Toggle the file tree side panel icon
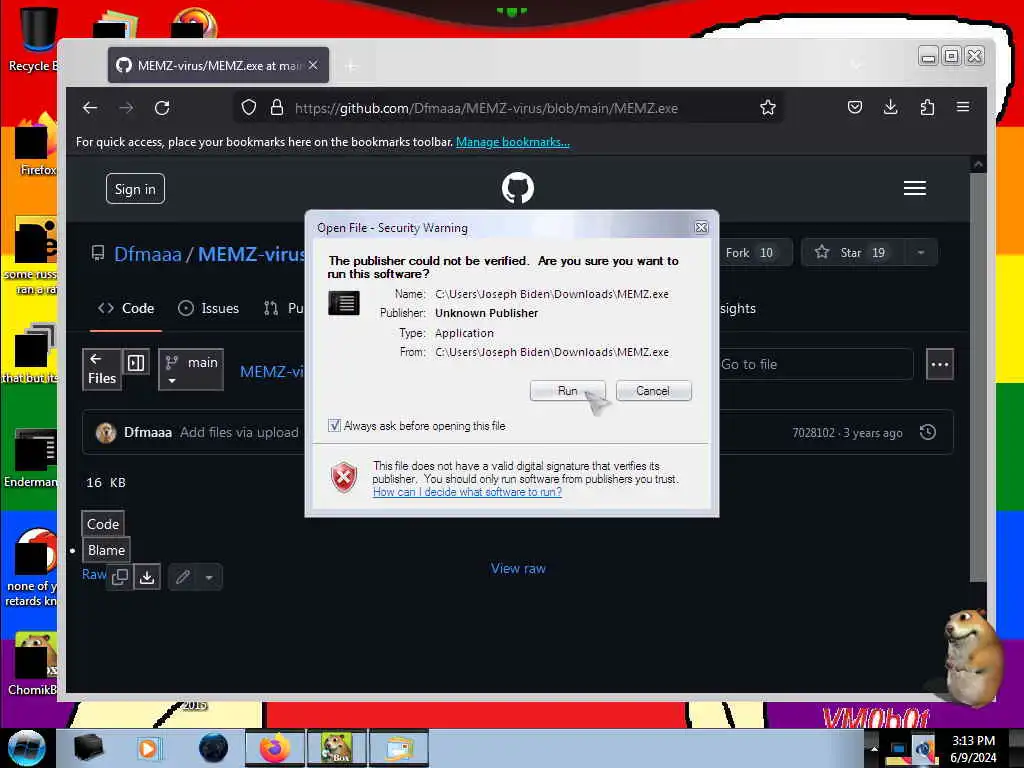 pyautogui.click(x=136, y=362)
